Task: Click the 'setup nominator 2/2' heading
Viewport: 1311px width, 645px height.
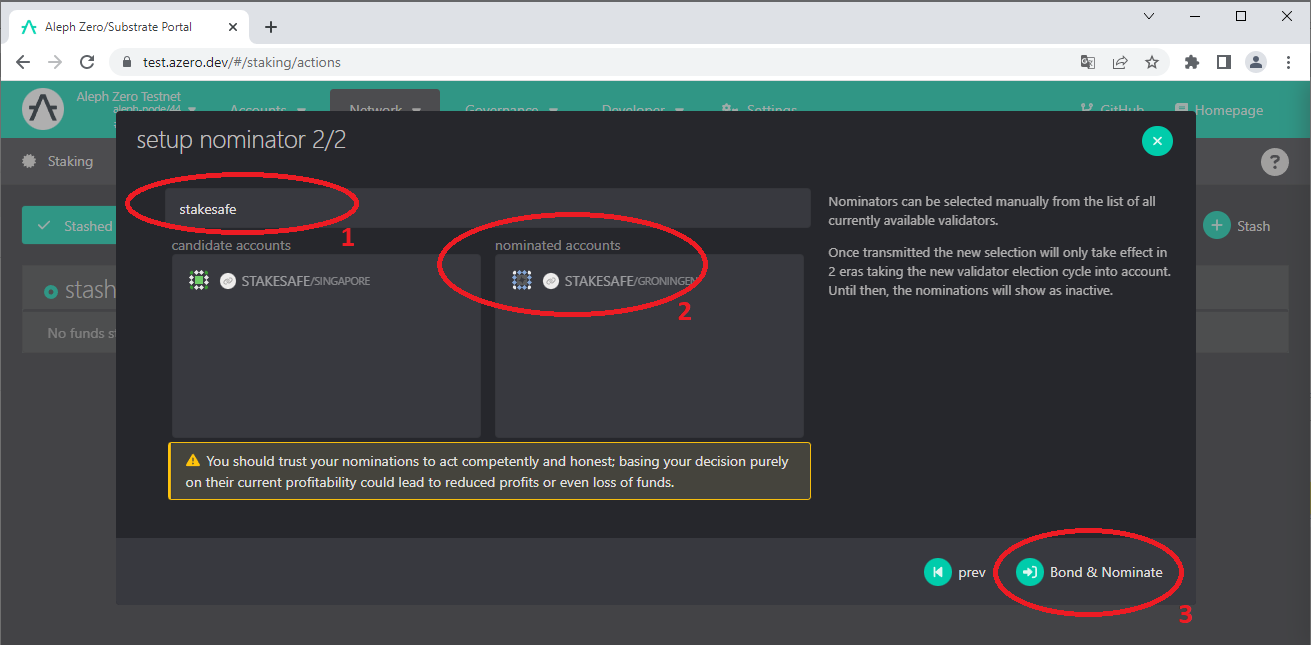Action: [x=241, y=140]
